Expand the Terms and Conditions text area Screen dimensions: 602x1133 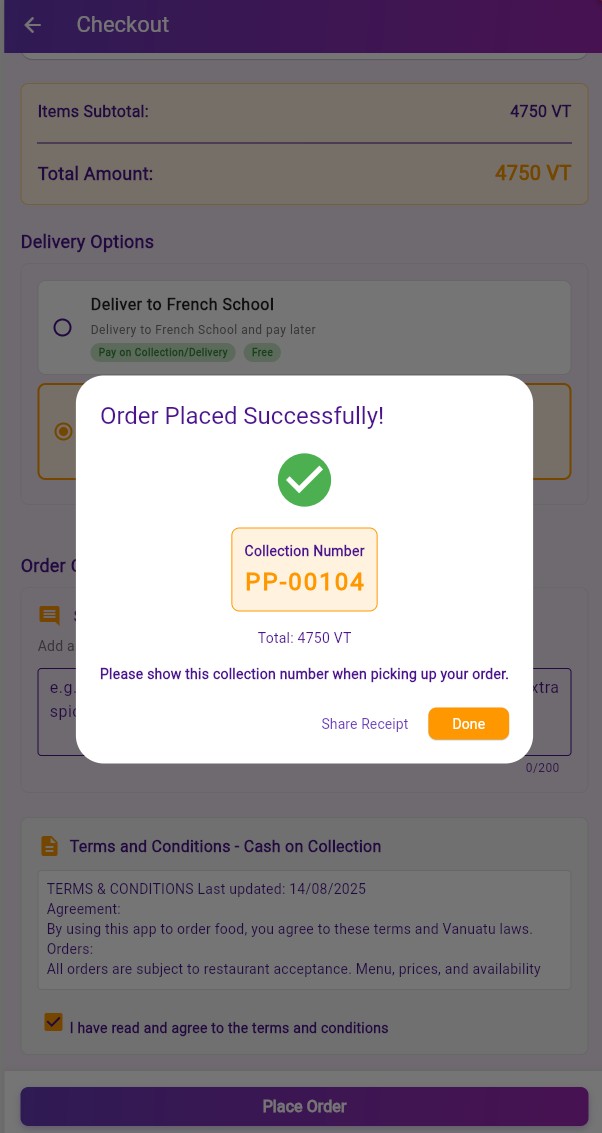[x=304, y=929]
